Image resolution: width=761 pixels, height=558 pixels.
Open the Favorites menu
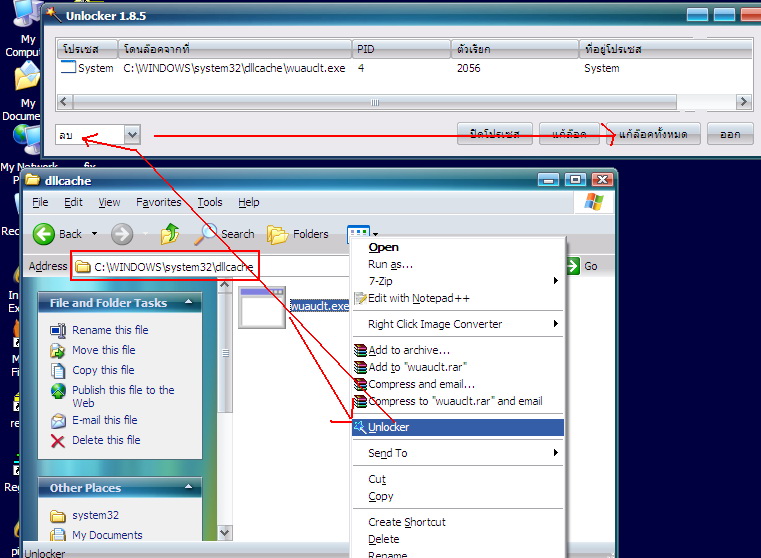tap(158, 202)
